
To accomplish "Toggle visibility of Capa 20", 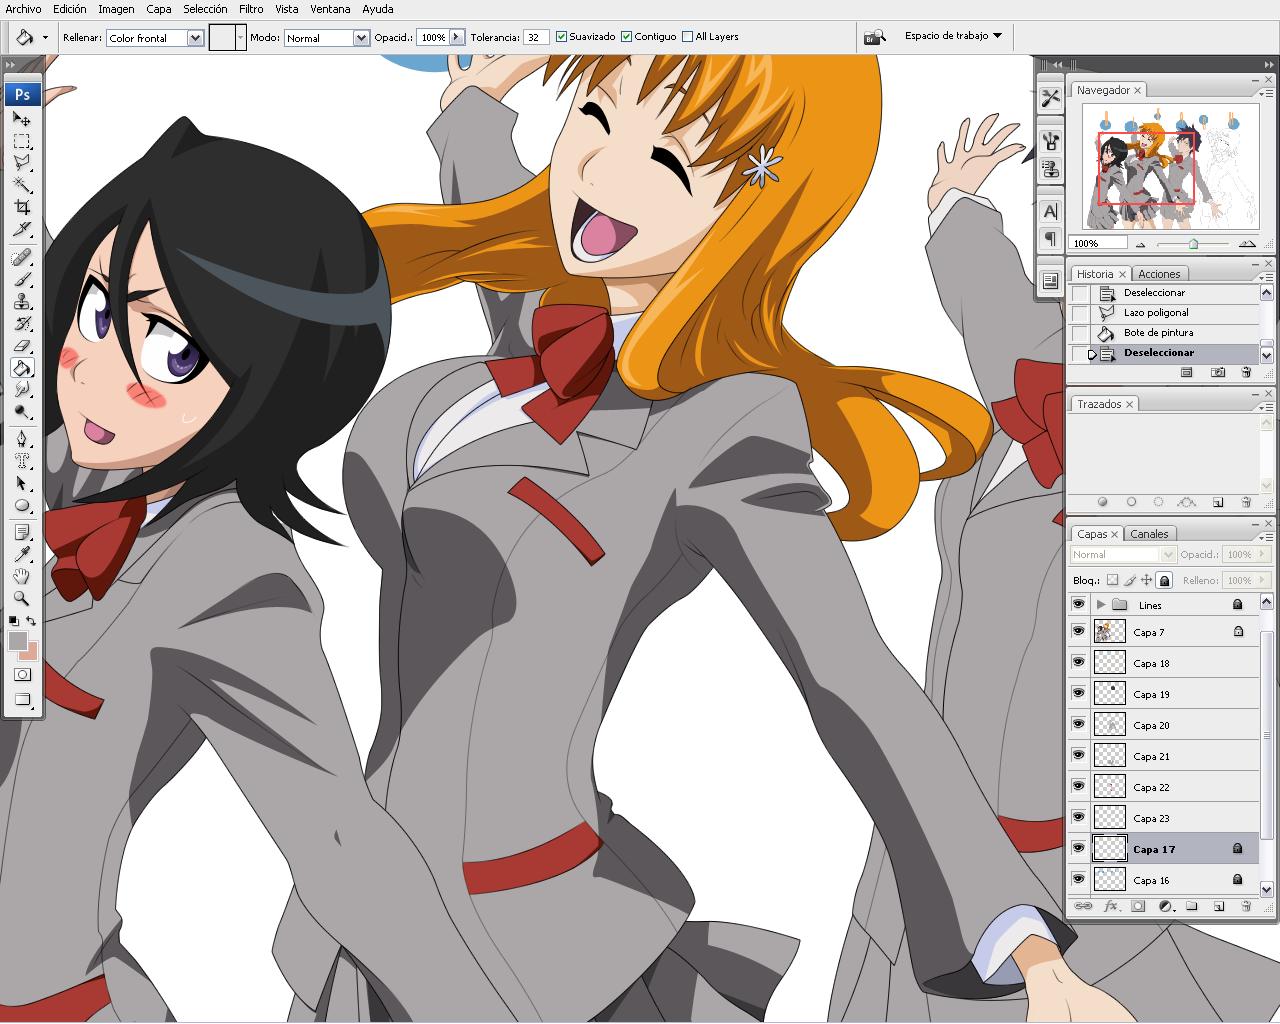I will pos(1078,724).
